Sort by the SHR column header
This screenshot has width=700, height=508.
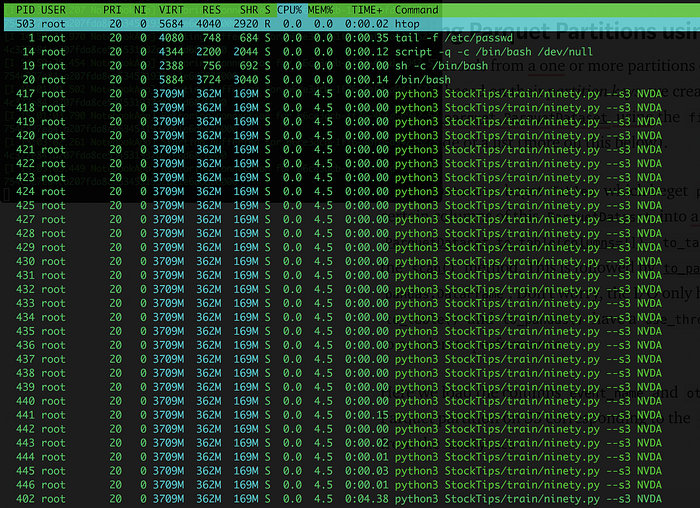(249, 10)
